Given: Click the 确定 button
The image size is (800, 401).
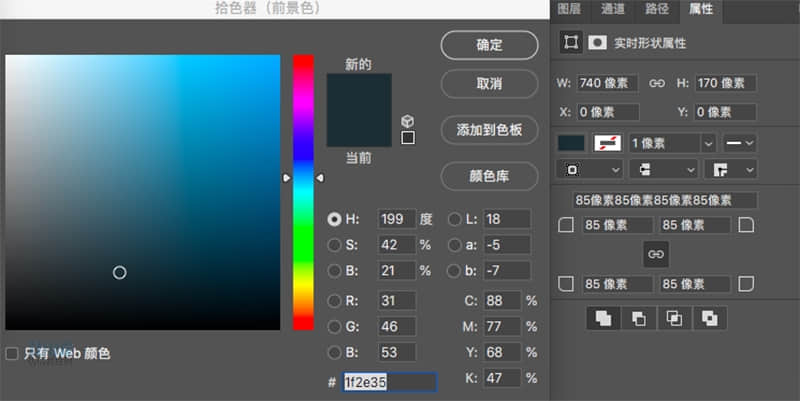Looking at the screenshot, I should (x=489, y=45).
